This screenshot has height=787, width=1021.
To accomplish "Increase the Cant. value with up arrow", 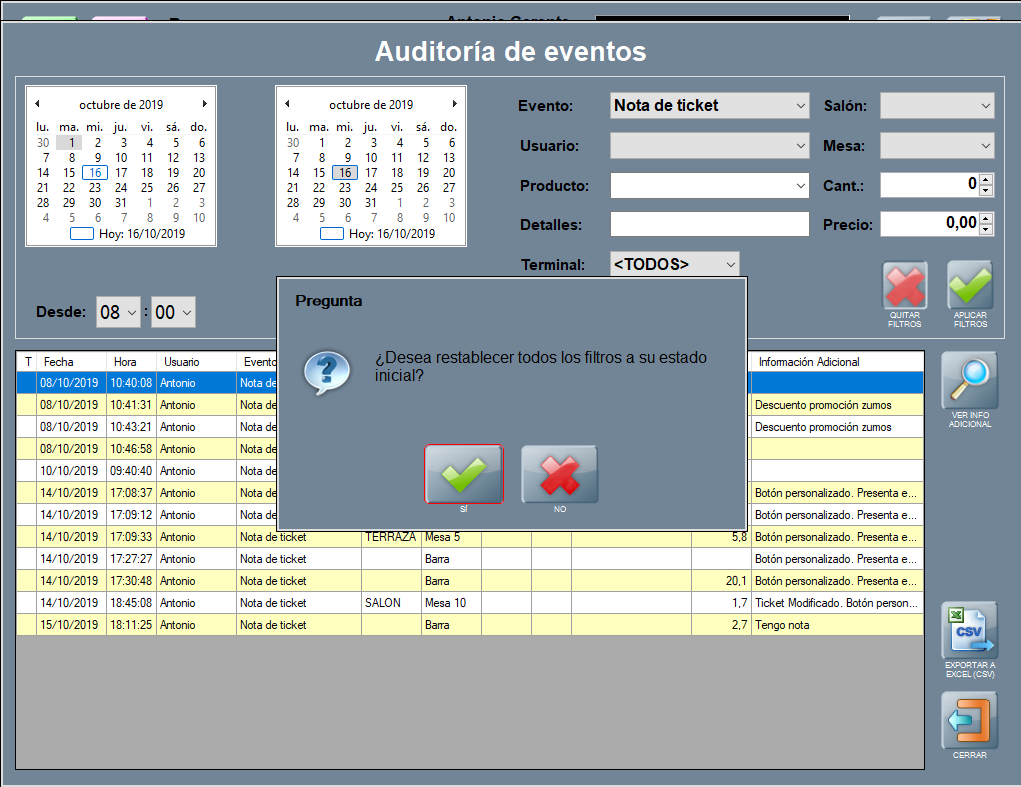I will coord(986,180).
